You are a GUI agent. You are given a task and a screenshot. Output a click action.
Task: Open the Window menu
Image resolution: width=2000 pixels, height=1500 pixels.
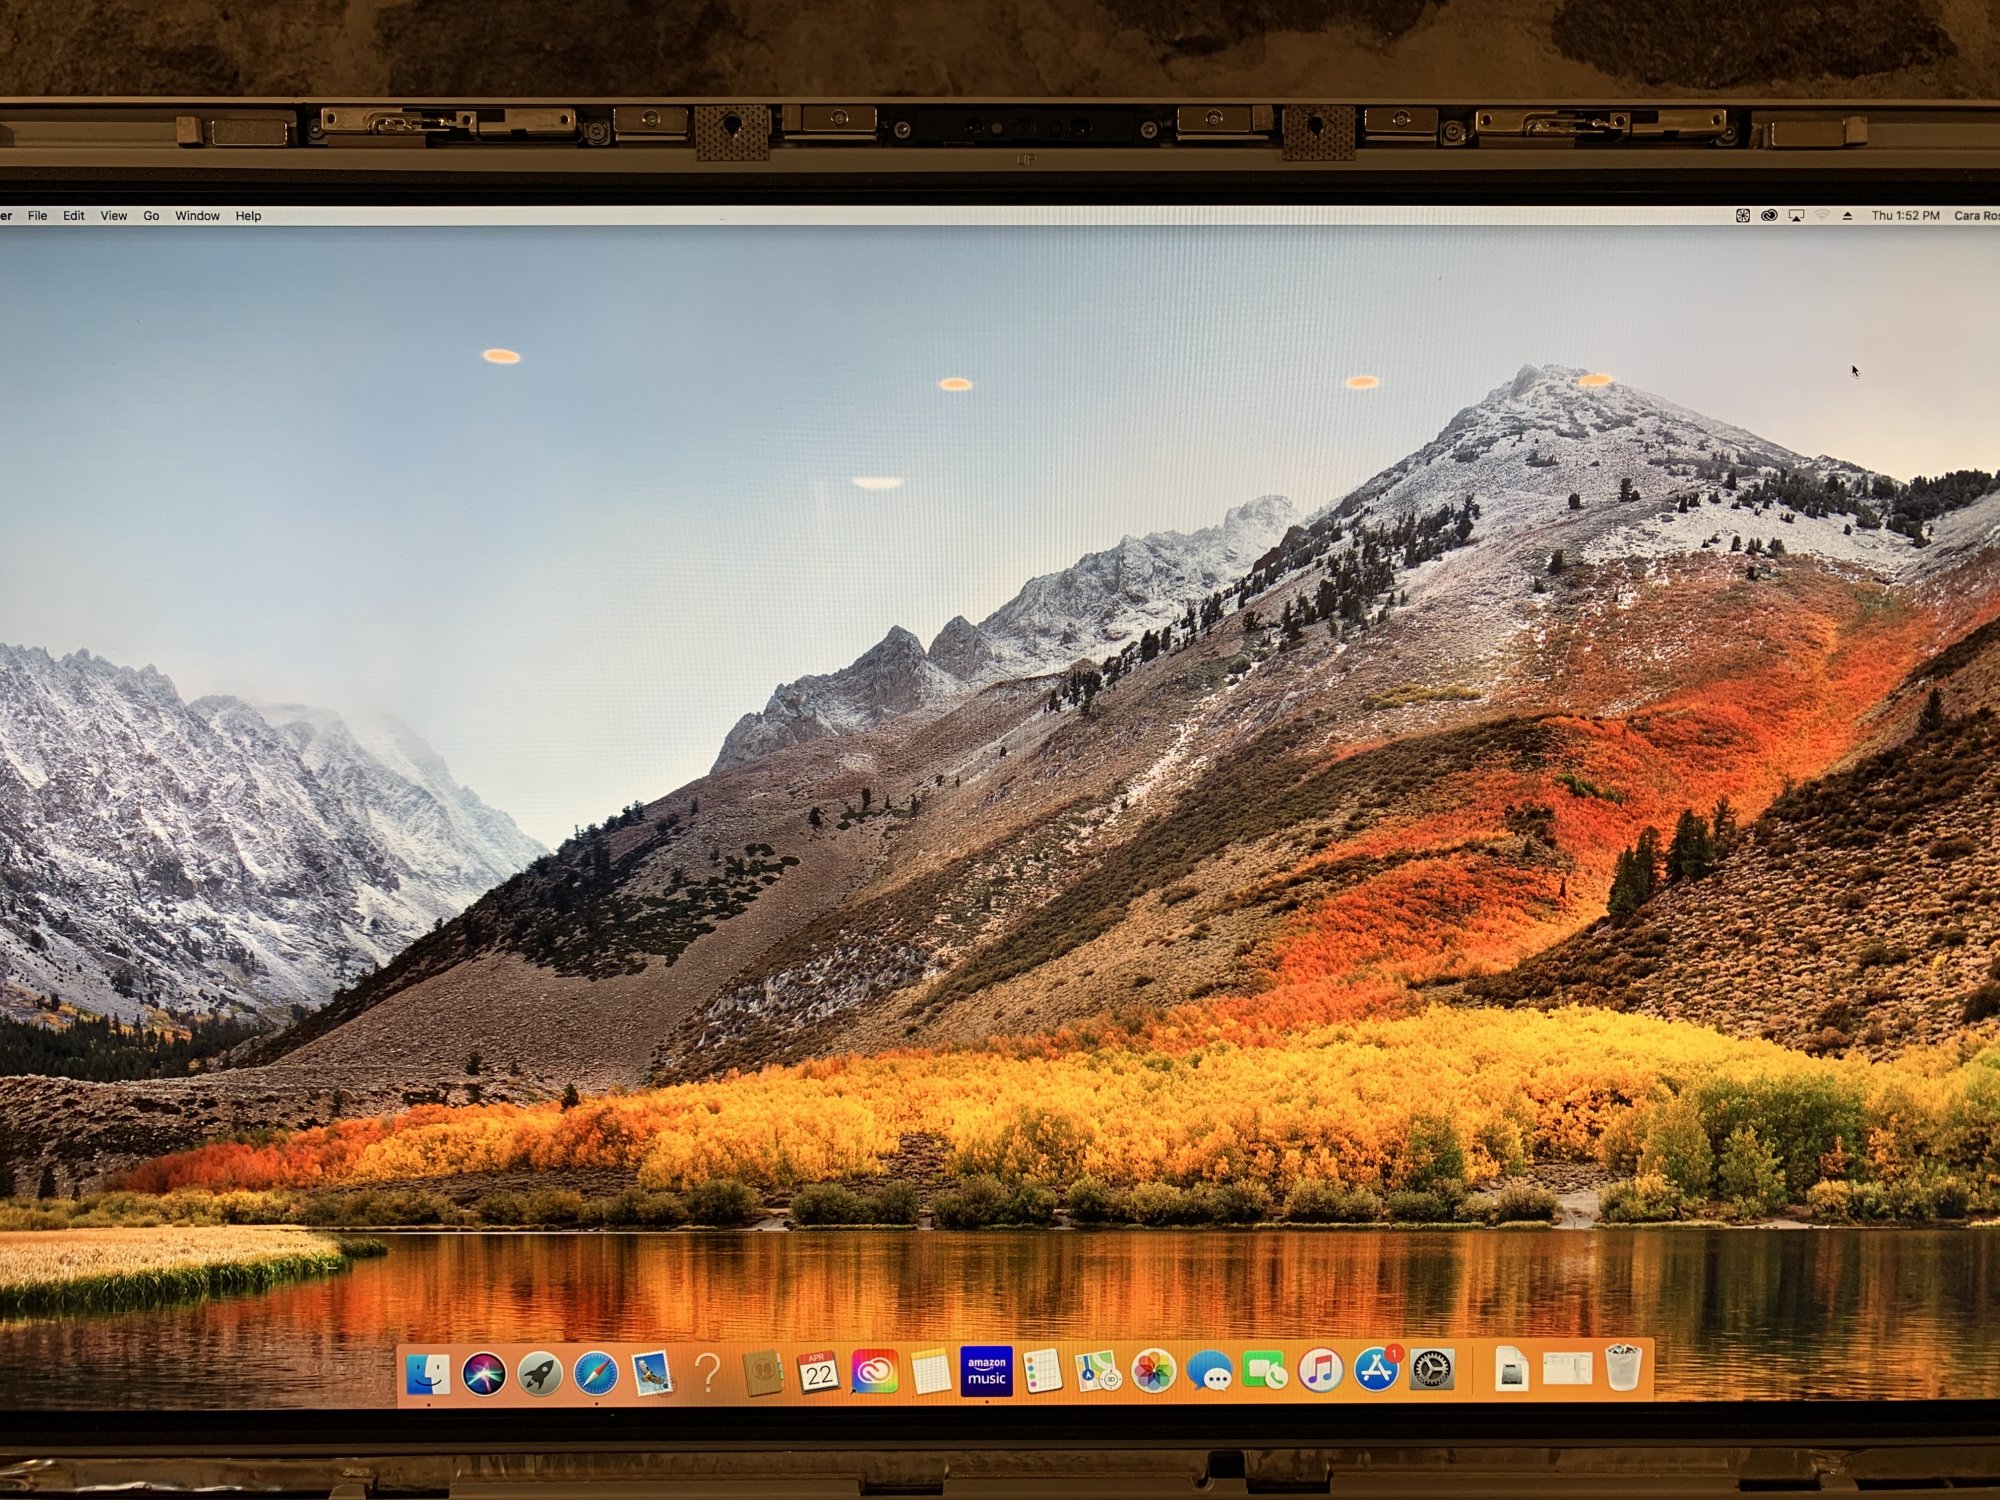[197, 216]
